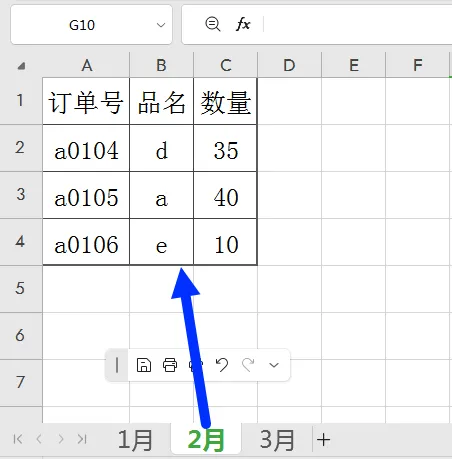The image size is (452, 459).
Task: Click the zoom magnifier icon in formula bar
Action: 213,24
